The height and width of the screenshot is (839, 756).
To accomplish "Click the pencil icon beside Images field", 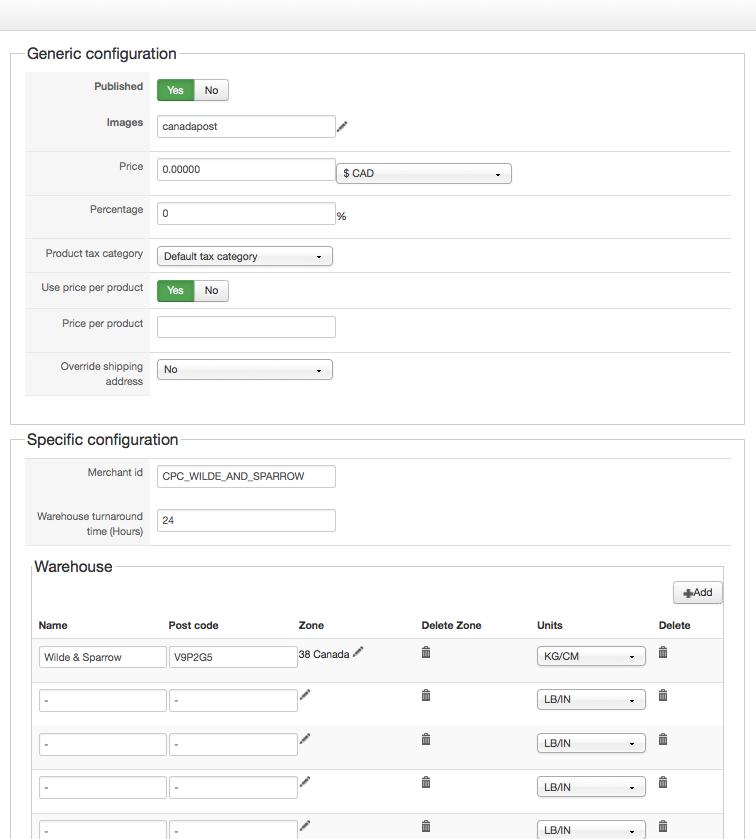I will (342, 126).
